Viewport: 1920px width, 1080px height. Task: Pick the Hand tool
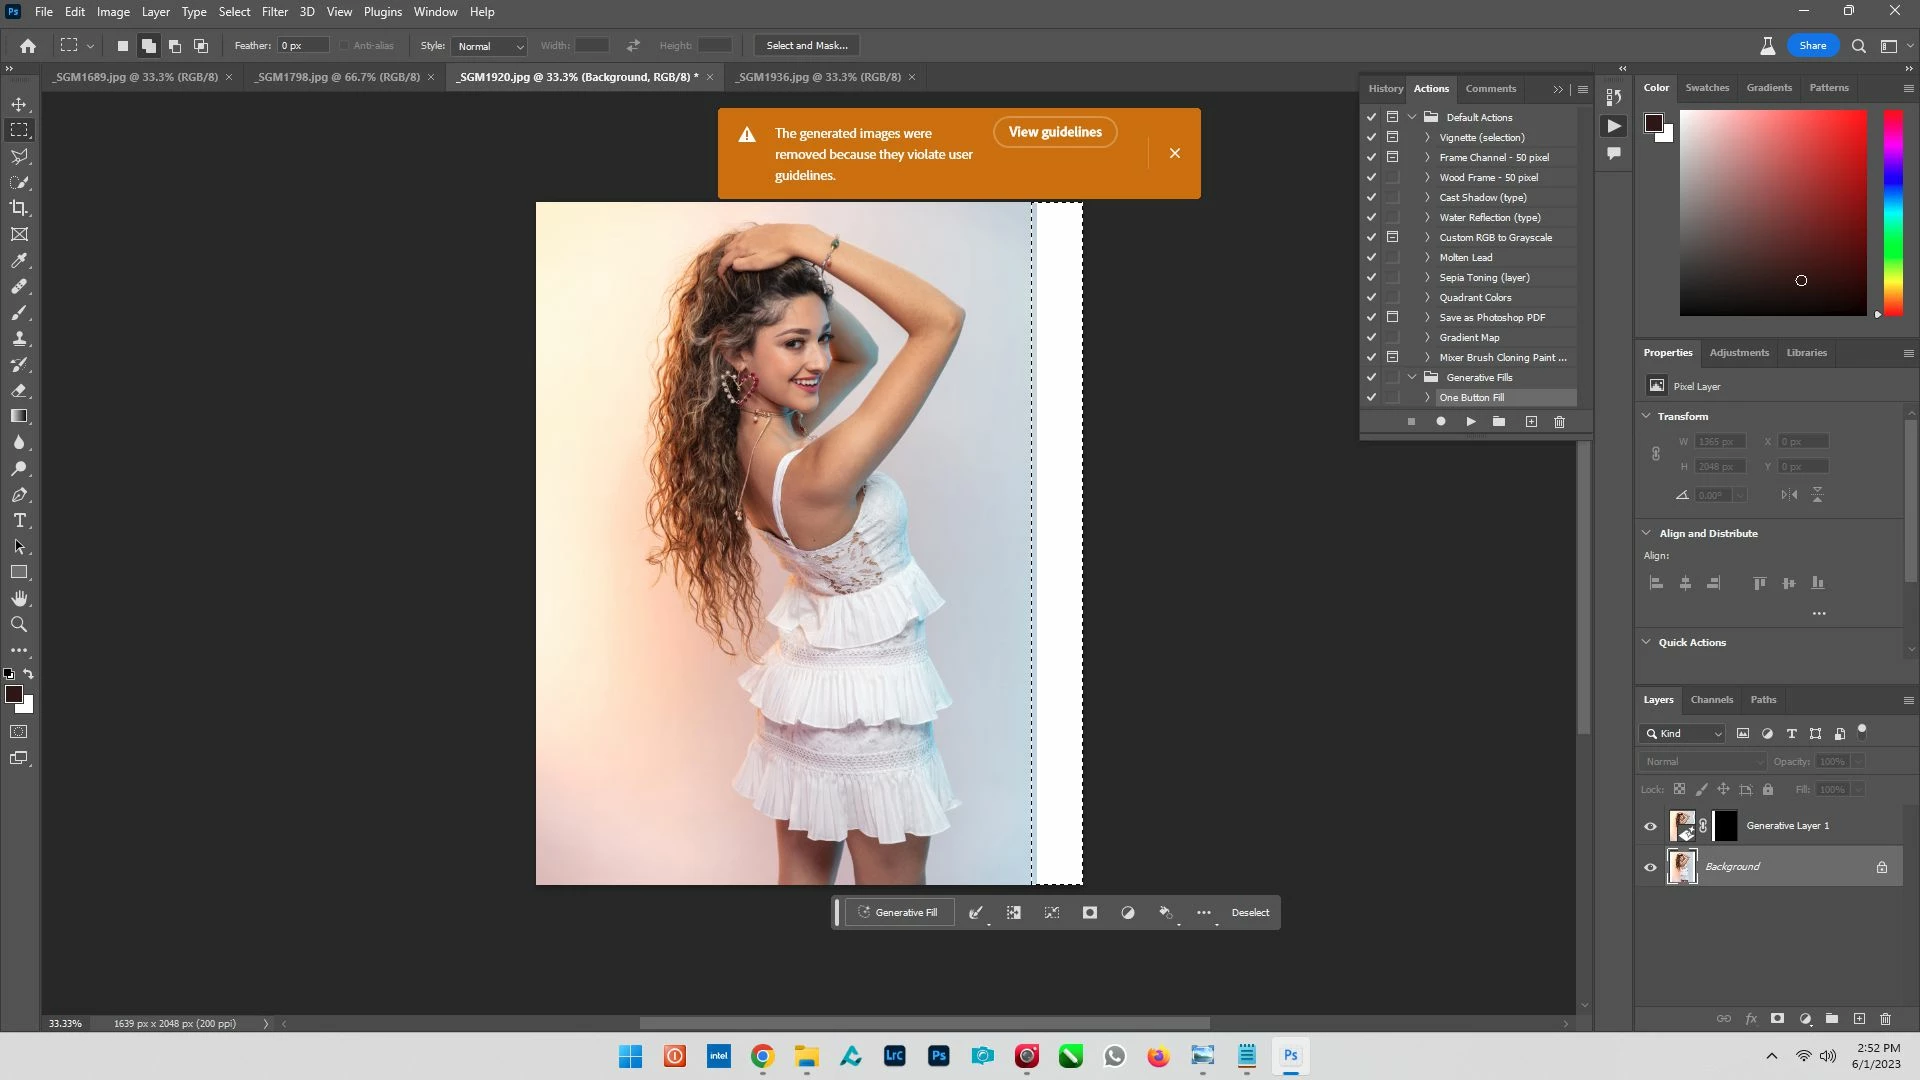point(19,599)
